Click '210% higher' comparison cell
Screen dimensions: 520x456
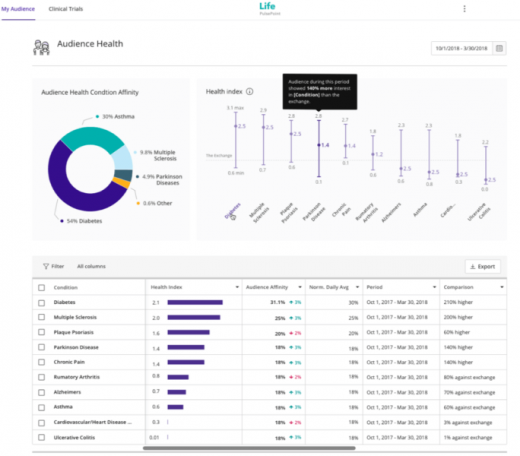click(x=458, y=302)
